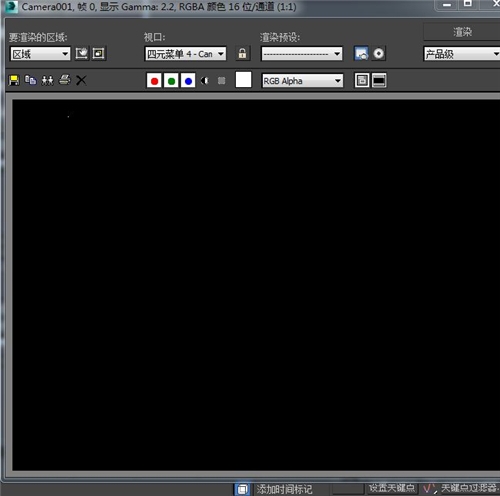This screenshot has width=500, height=496.
Task: Auto-select region icon beside edit region
Action: [99, 54]
